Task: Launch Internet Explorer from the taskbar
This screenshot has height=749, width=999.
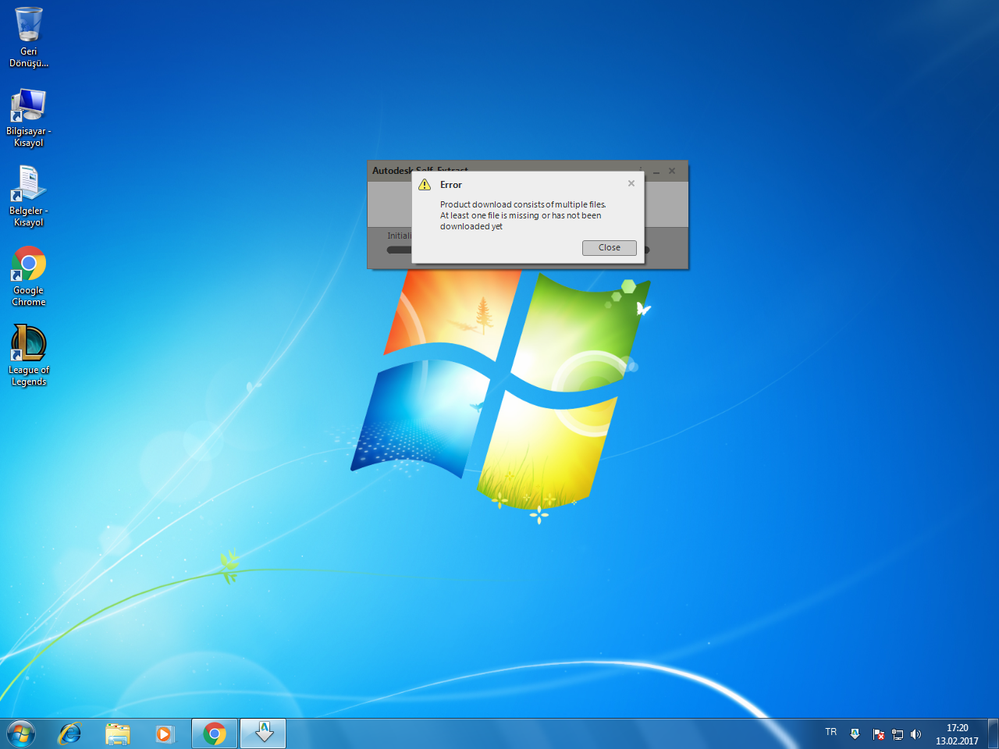Action: click(x=70, y=734)
